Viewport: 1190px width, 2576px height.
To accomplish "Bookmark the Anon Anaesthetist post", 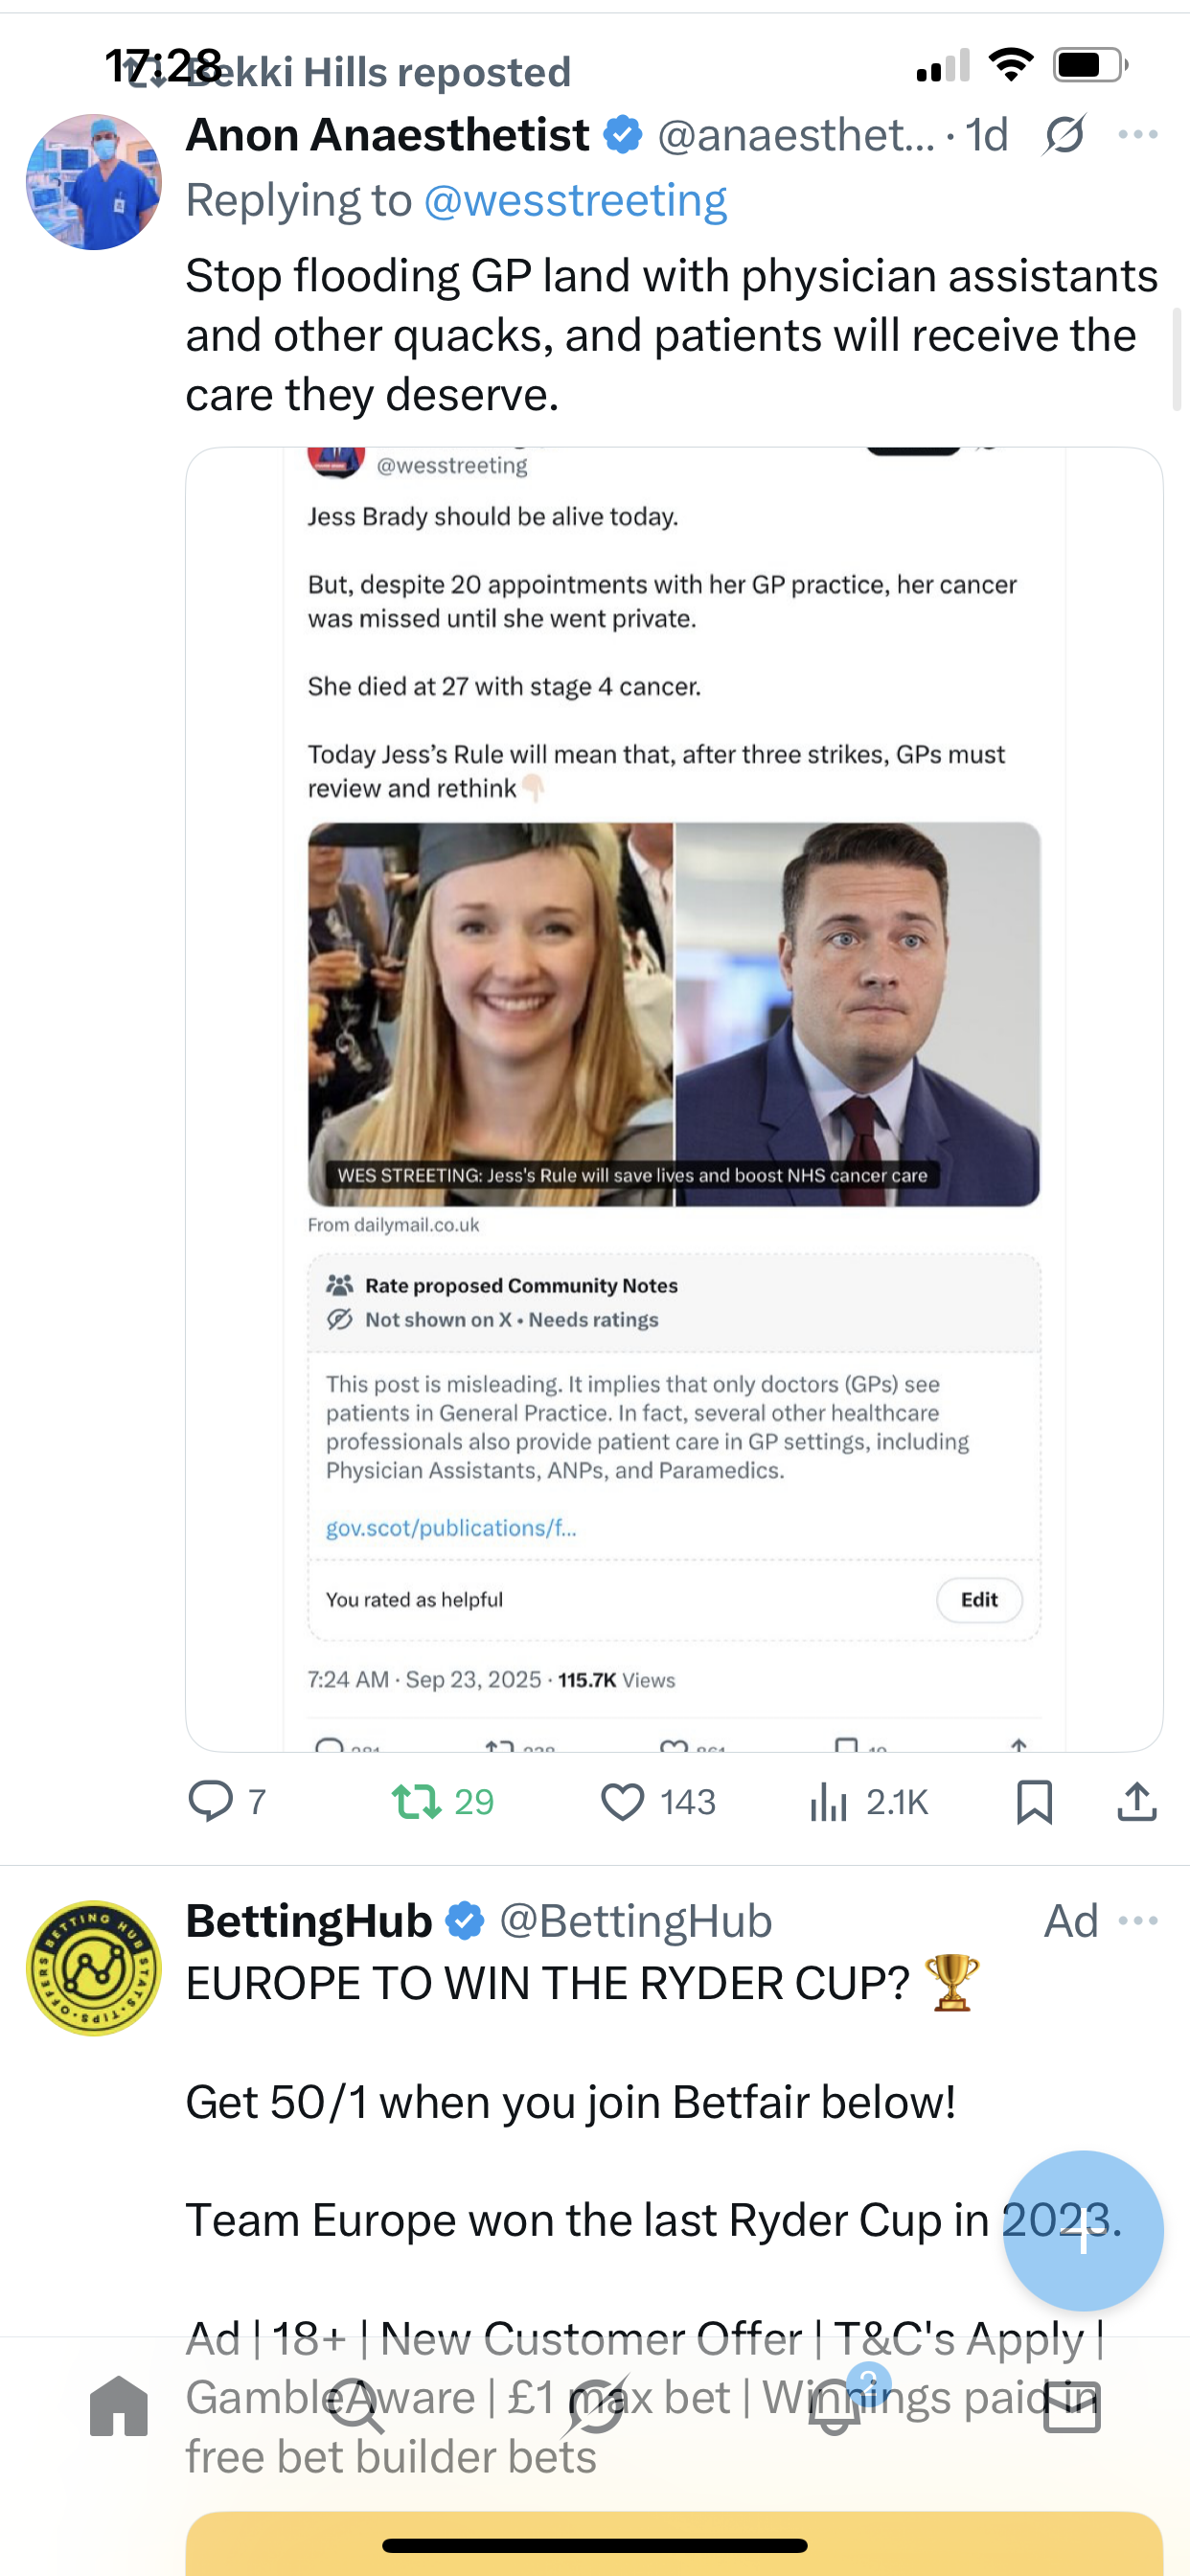I will (1034, 1801).
